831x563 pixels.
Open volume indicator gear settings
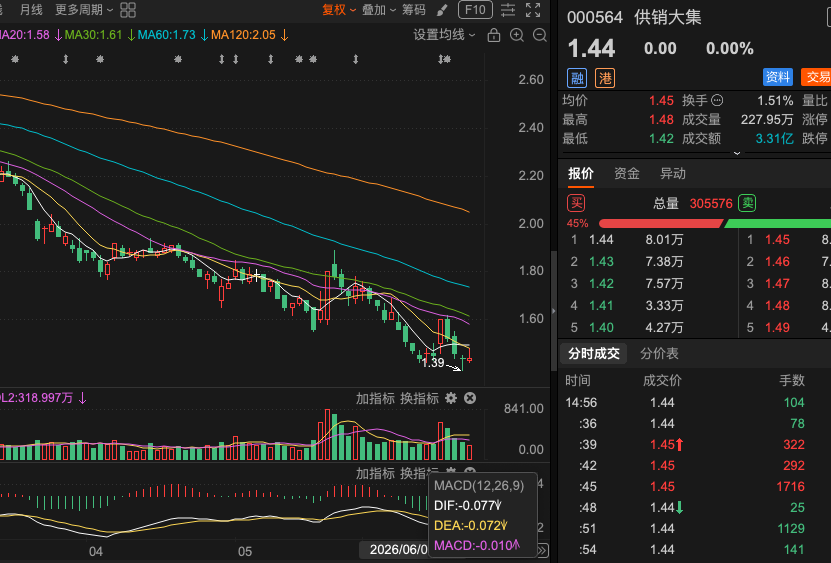pos(450,398)
